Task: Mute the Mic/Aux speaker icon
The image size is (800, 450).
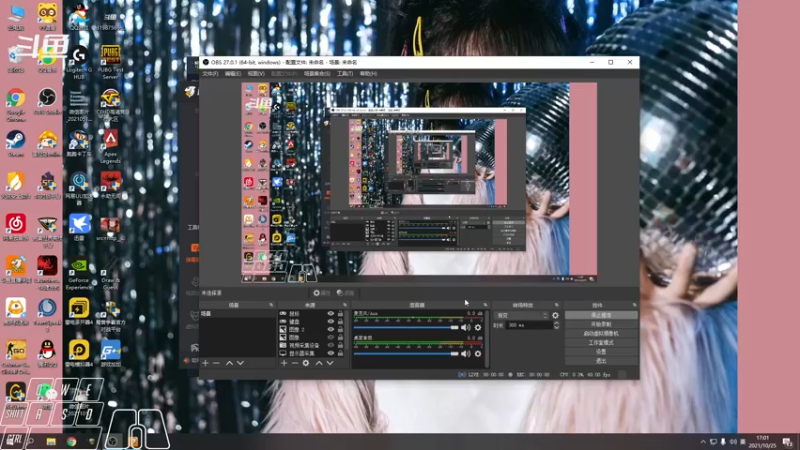Action: 465,328
